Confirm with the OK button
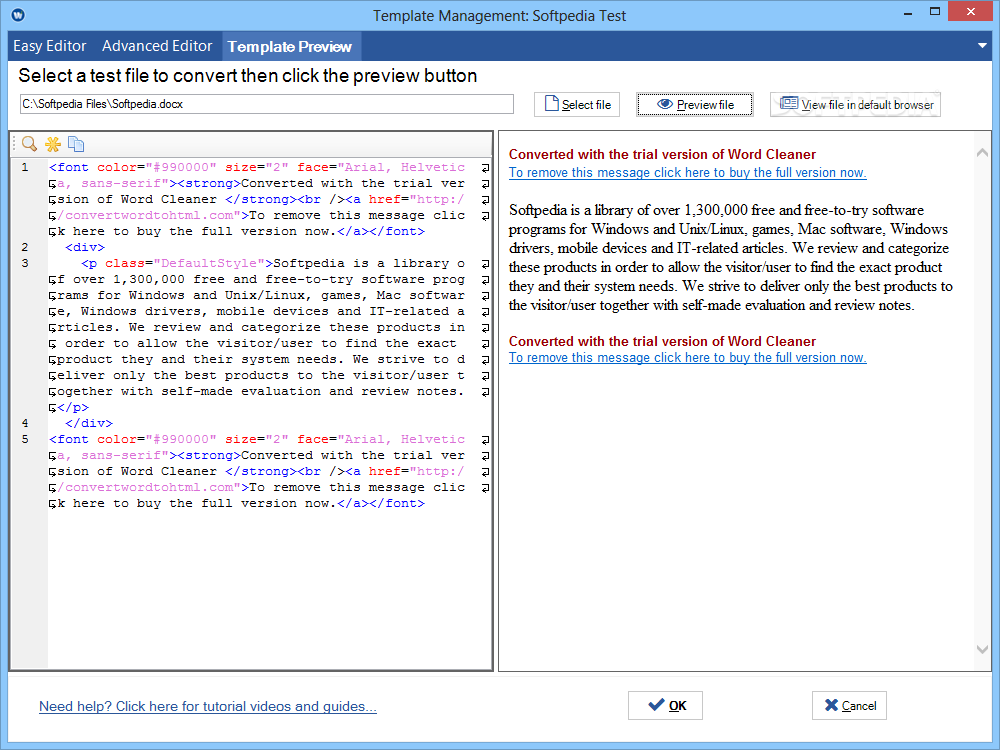This screenshot has width=1000, height=750. tap(665, 705)
